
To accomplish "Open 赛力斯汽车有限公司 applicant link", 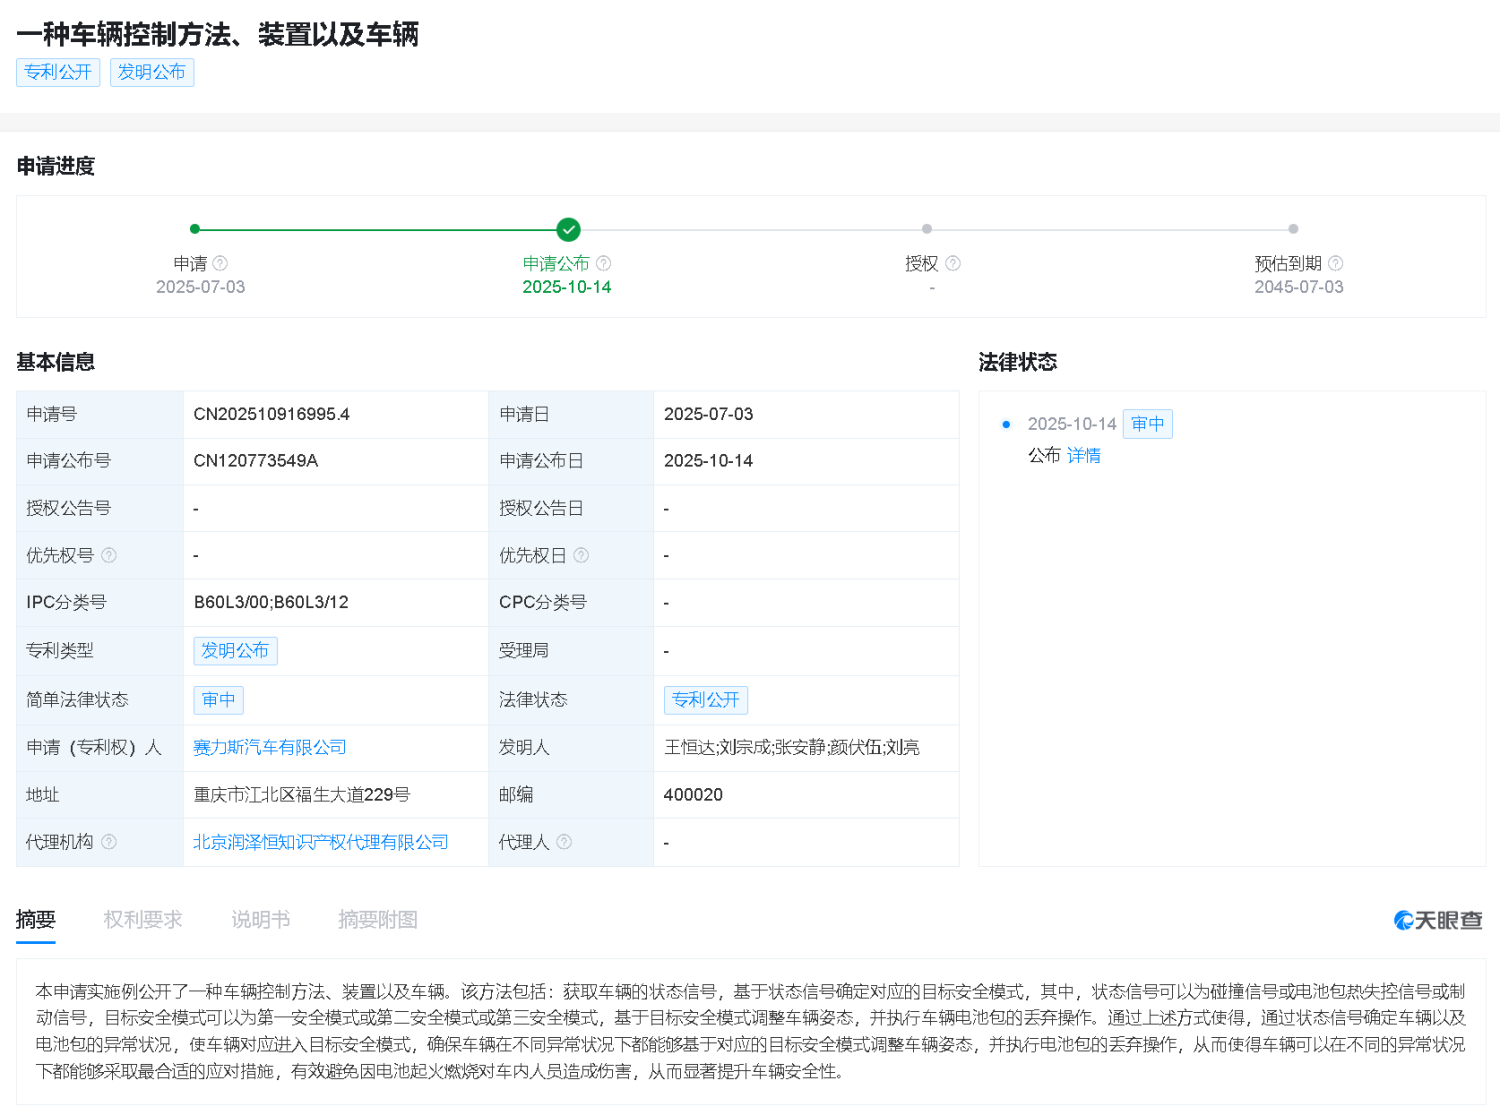I will click(270, 747).
